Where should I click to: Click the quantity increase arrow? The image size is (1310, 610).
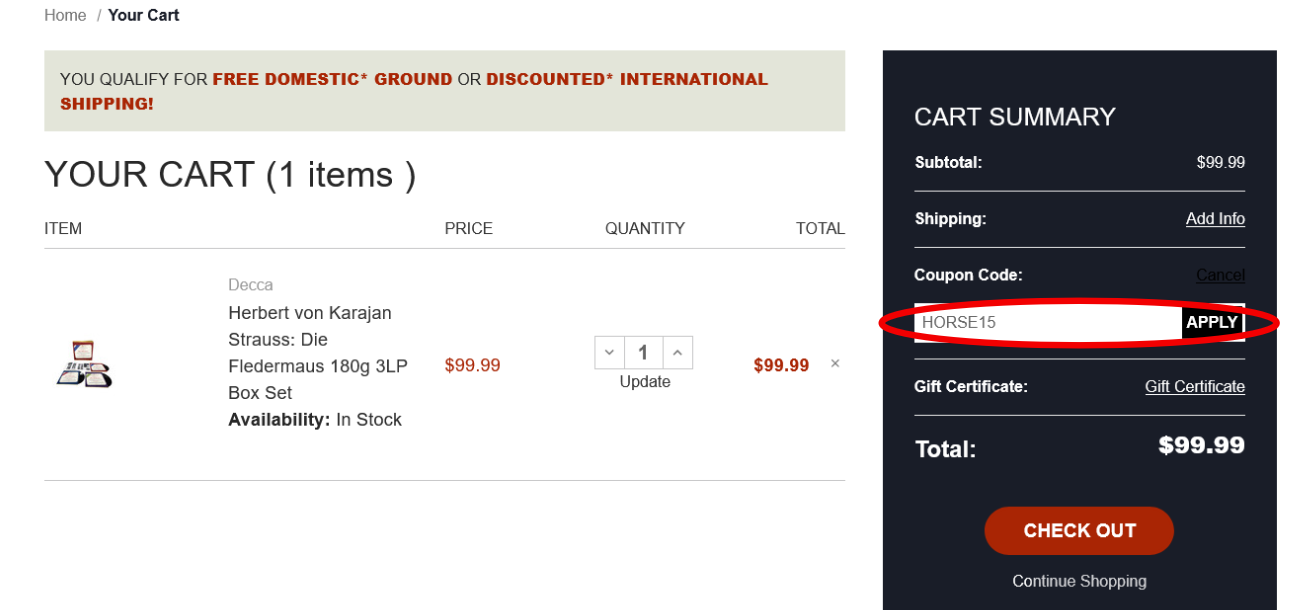pos(677,352)
